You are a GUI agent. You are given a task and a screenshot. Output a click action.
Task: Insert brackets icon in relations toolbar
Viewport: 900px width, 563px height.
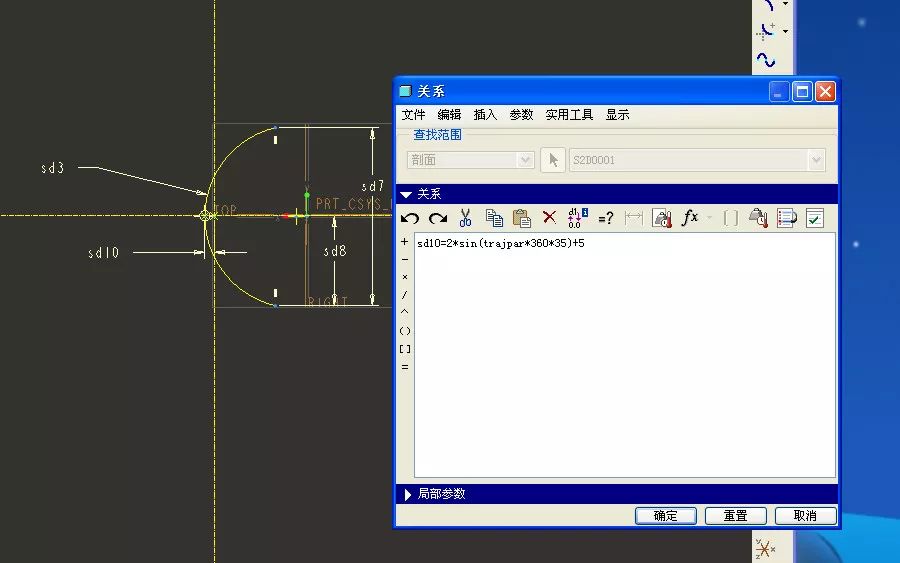pyautogui.click(x=731, y=218)
